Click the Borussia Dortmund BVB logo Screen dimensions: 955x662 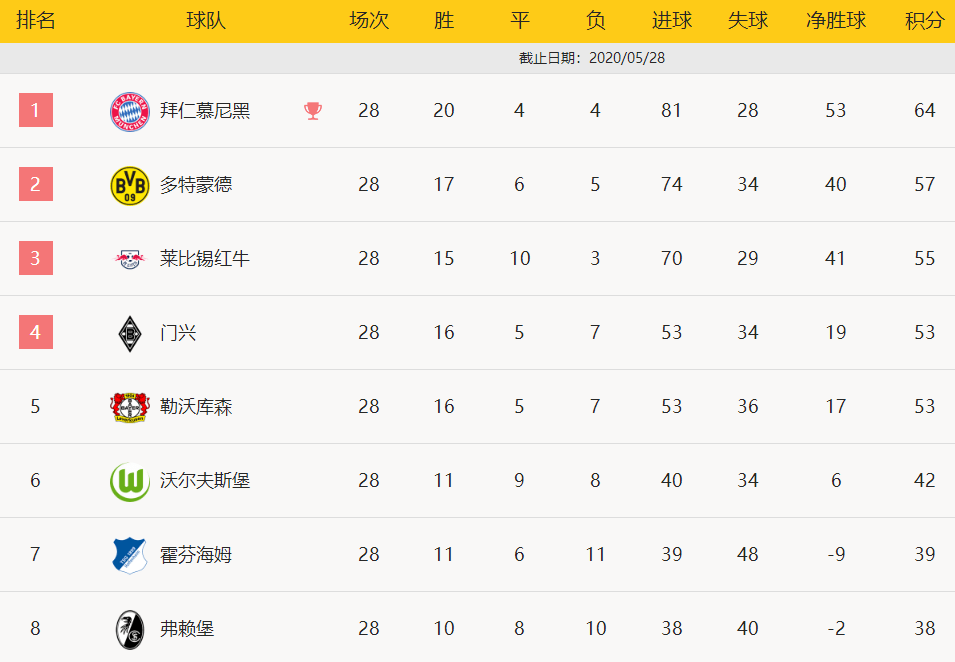pos(130,186)
